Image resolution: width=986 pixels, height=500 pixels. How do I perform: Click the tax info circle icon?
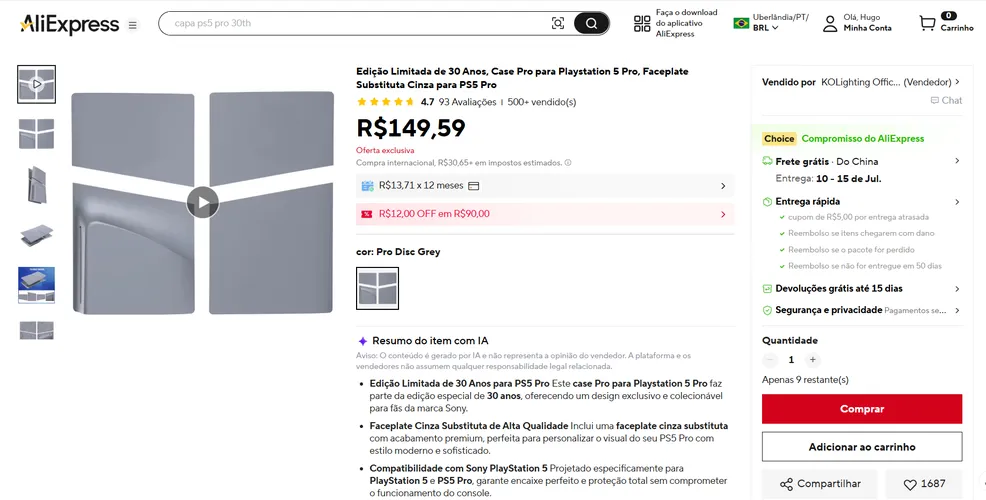pyautogui.click(x=568, y=162)
